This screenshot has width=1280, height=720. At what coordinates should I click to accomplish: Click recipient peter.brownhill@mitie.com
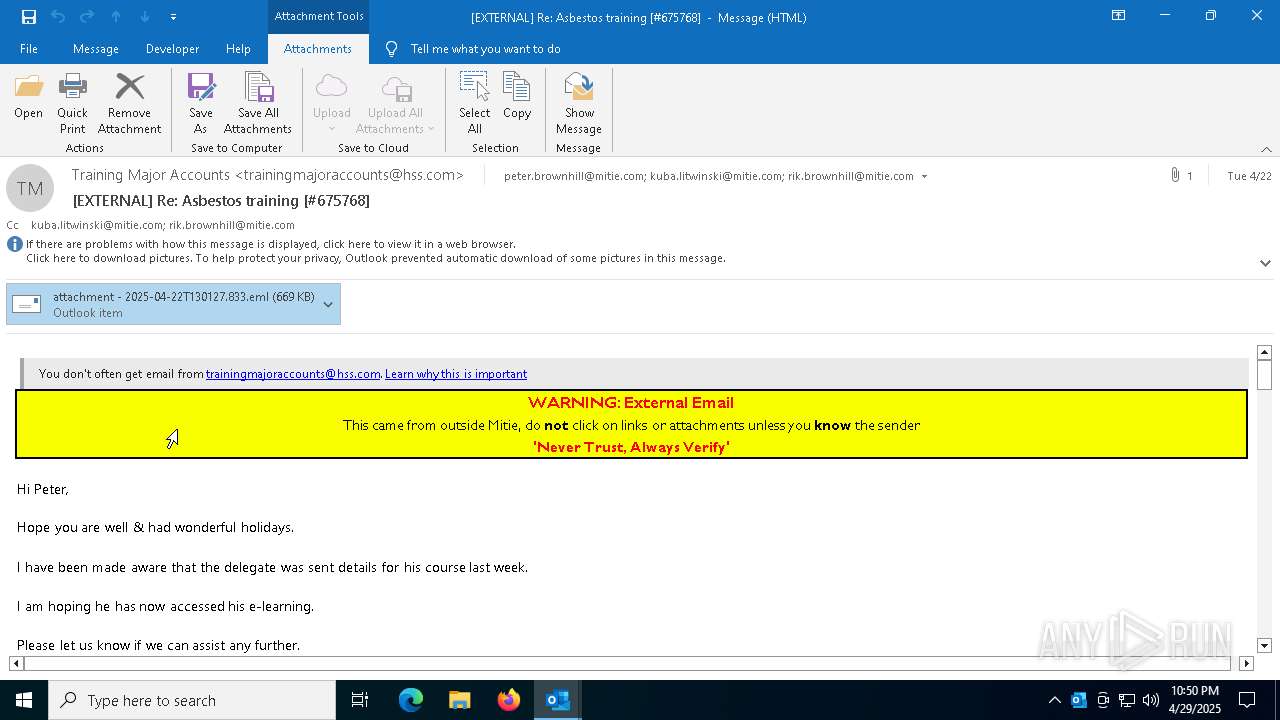pos(574,176)
